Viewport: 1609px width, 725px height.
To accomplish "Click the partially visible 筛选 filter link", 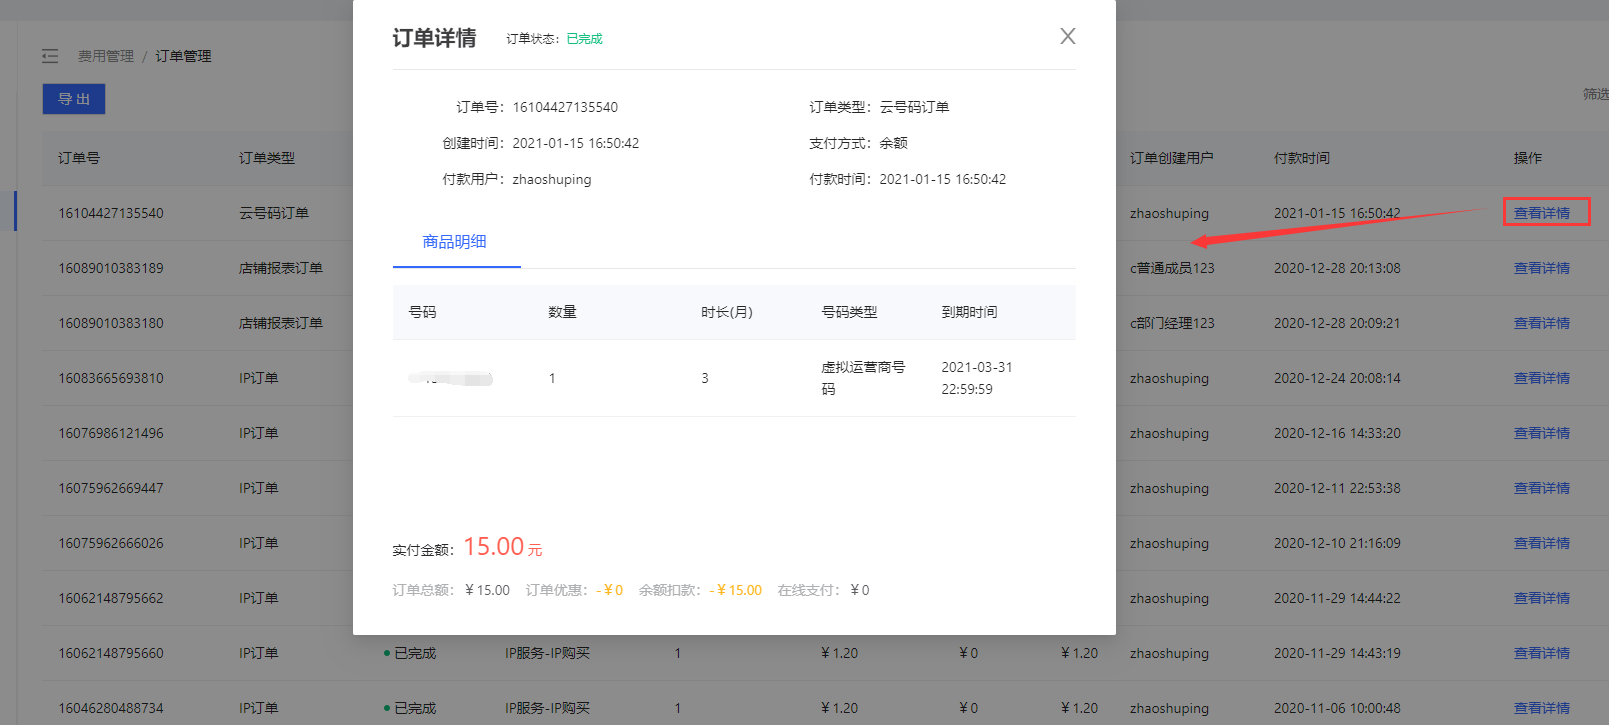I will click(1596, 94).
